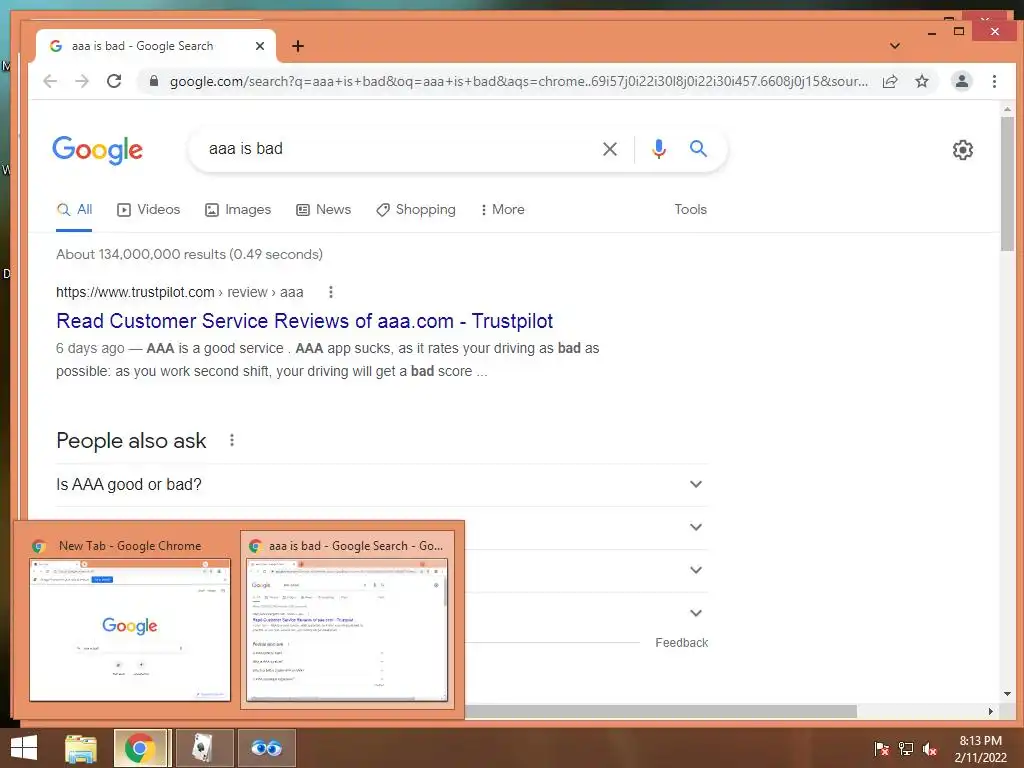Open the Chrome profile avatar

961,81
